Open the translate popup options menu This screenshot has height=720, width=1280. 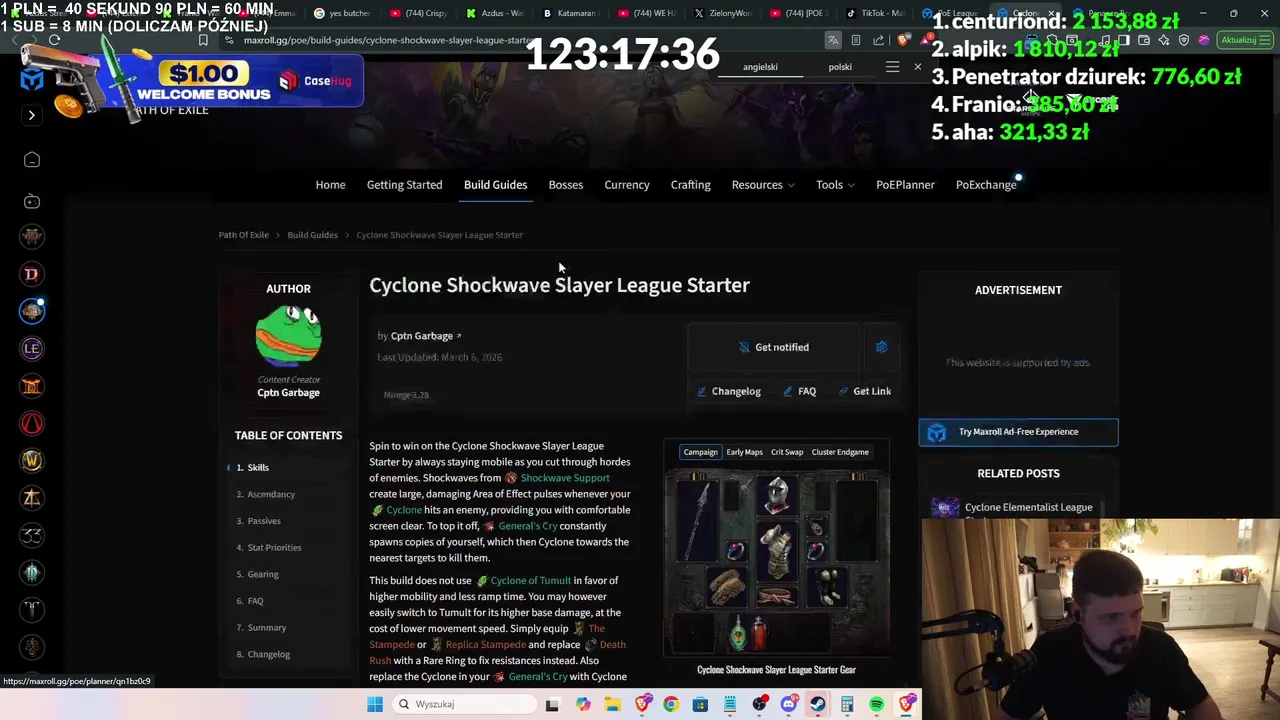click(892, 67)
